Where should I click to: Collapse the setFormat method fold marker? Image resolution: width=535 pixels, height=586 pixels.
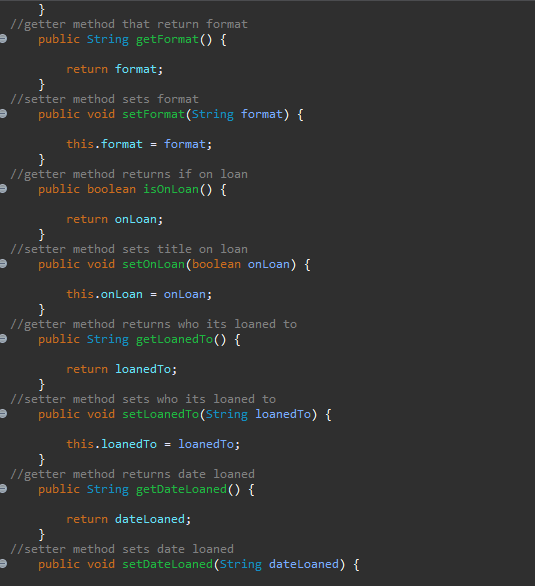point(3,114)
